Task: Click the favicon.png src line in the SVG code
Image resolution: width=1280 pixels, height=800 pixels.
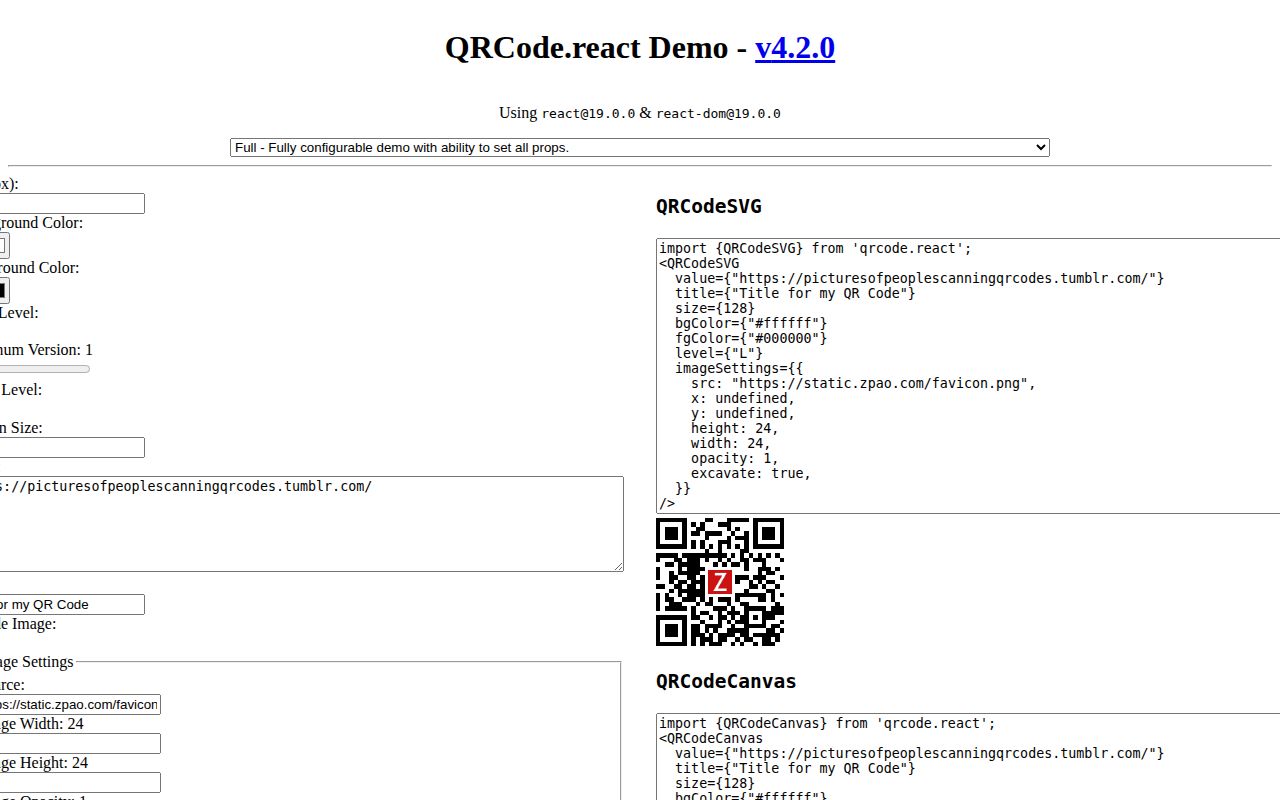Action: pos(863,383)
